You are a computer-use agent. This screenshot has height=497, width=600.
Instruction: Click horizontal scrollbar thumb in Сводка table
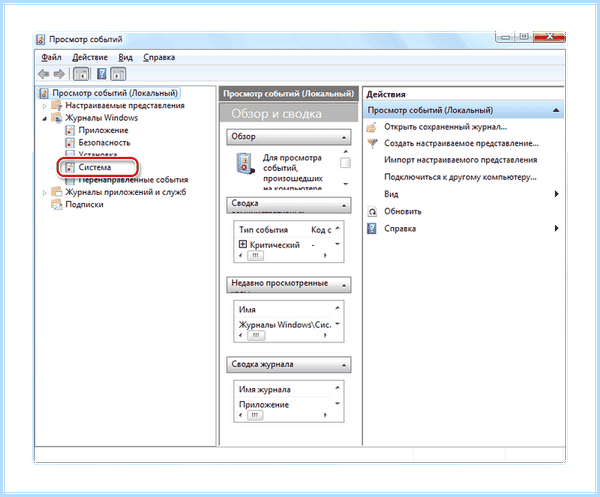pyautogui.click(x=255, y=256)
